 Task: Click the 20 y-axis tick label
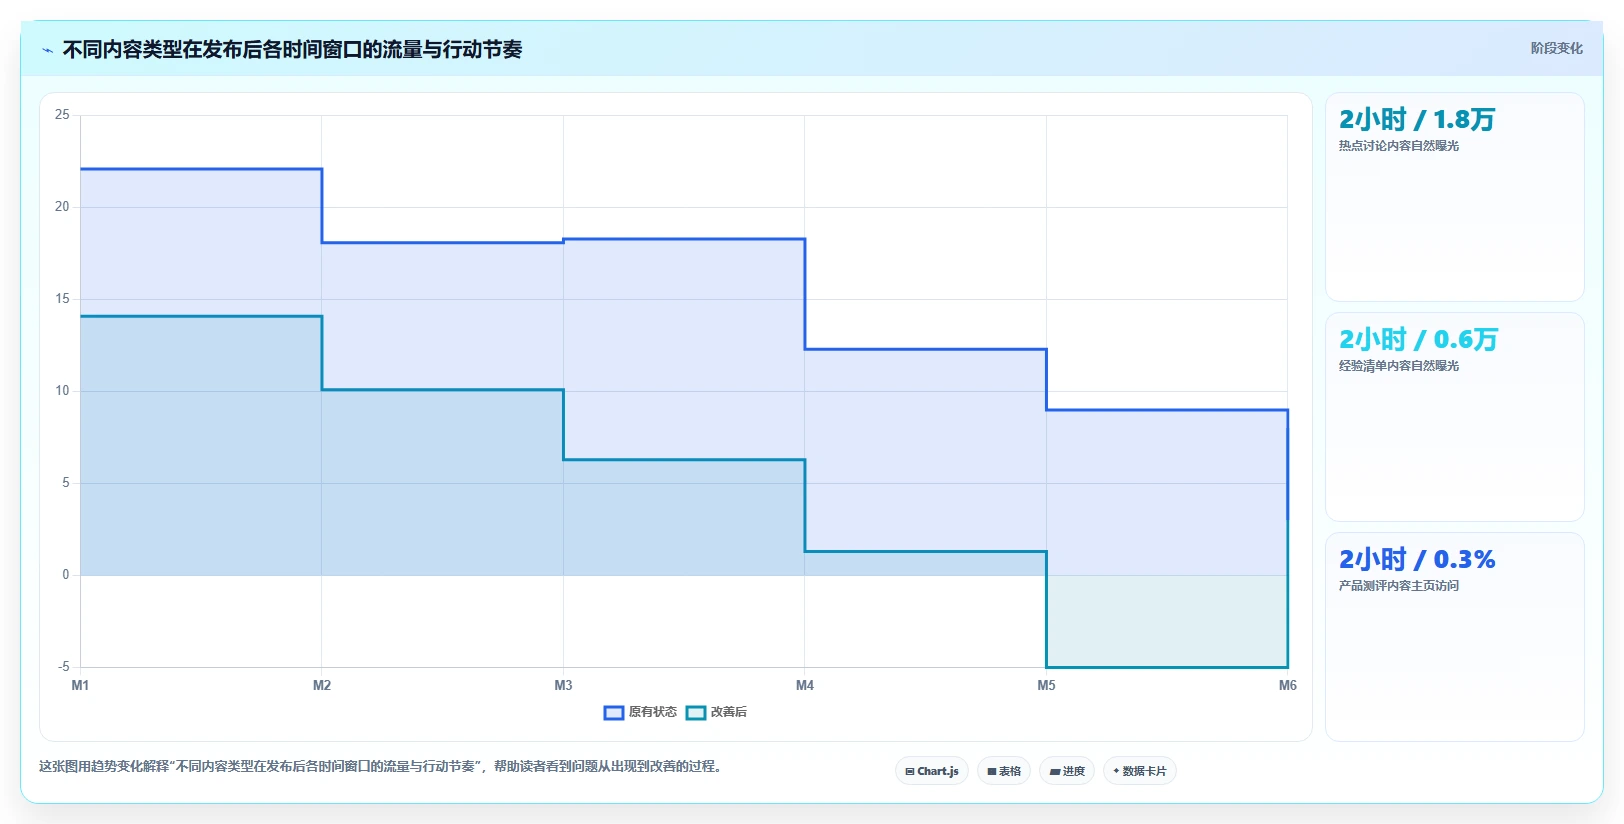pyautogui.click(x=62, y=207)
